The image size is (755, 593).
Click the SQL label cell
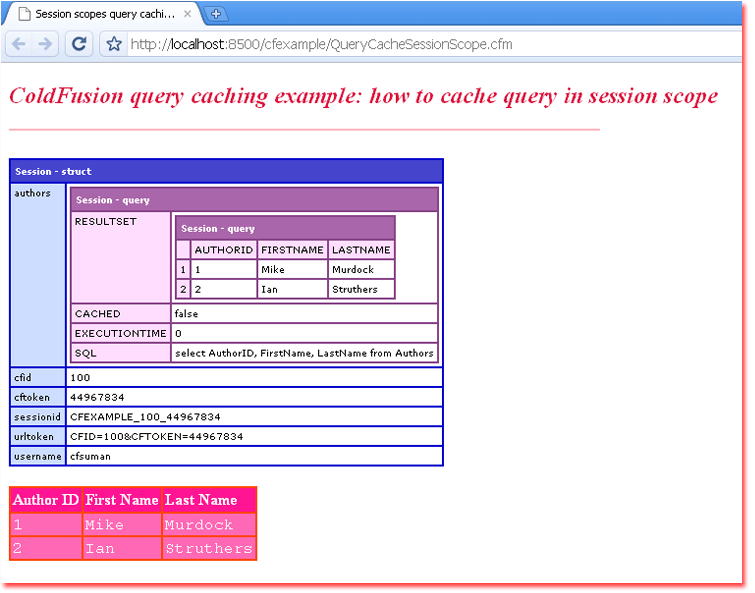pos(121,353)
